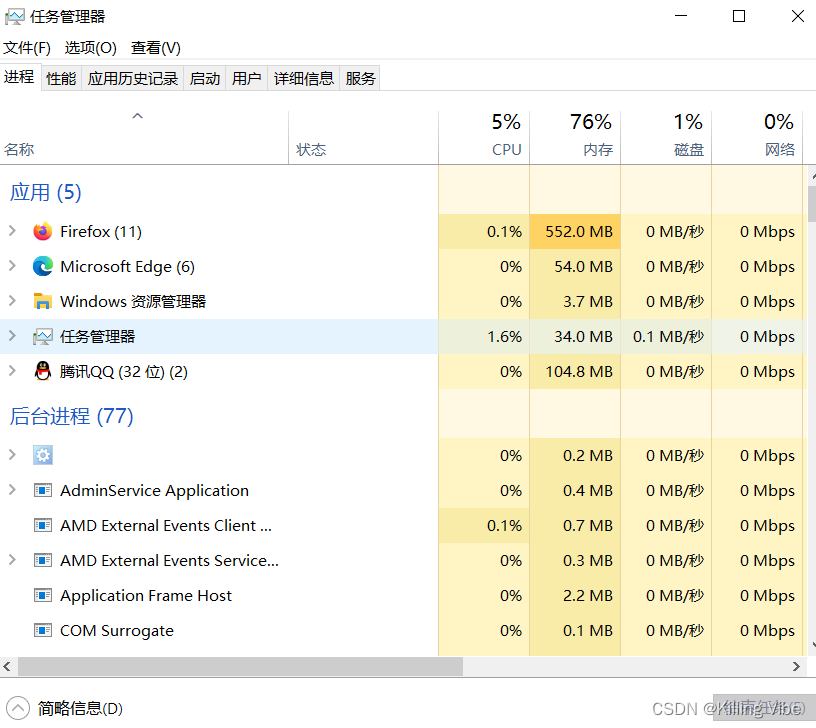Sort by the 名称 column header
Viewport: 816px width, 728px height.
144,138
